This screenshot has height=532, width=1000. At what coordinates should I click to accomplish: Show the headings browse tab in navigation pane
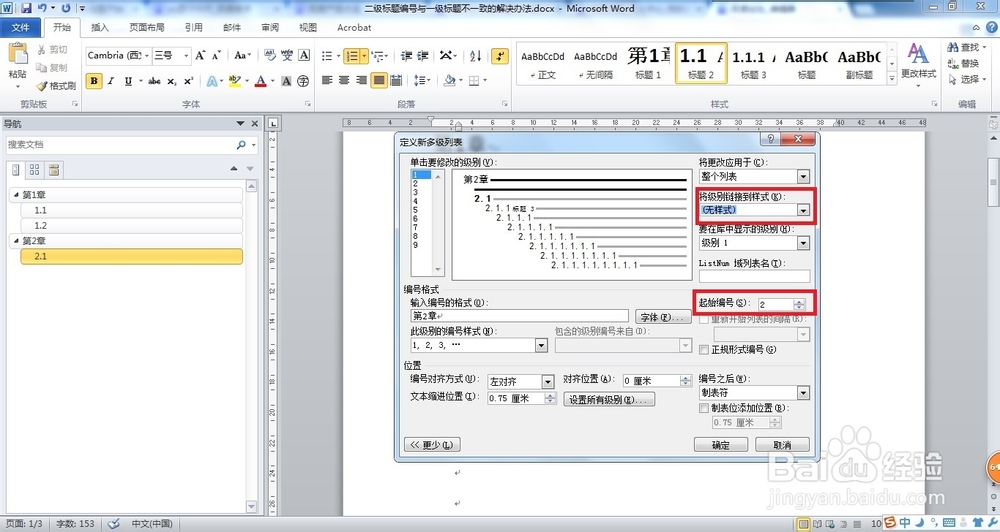pyautogui.click(x=16, y=170)
